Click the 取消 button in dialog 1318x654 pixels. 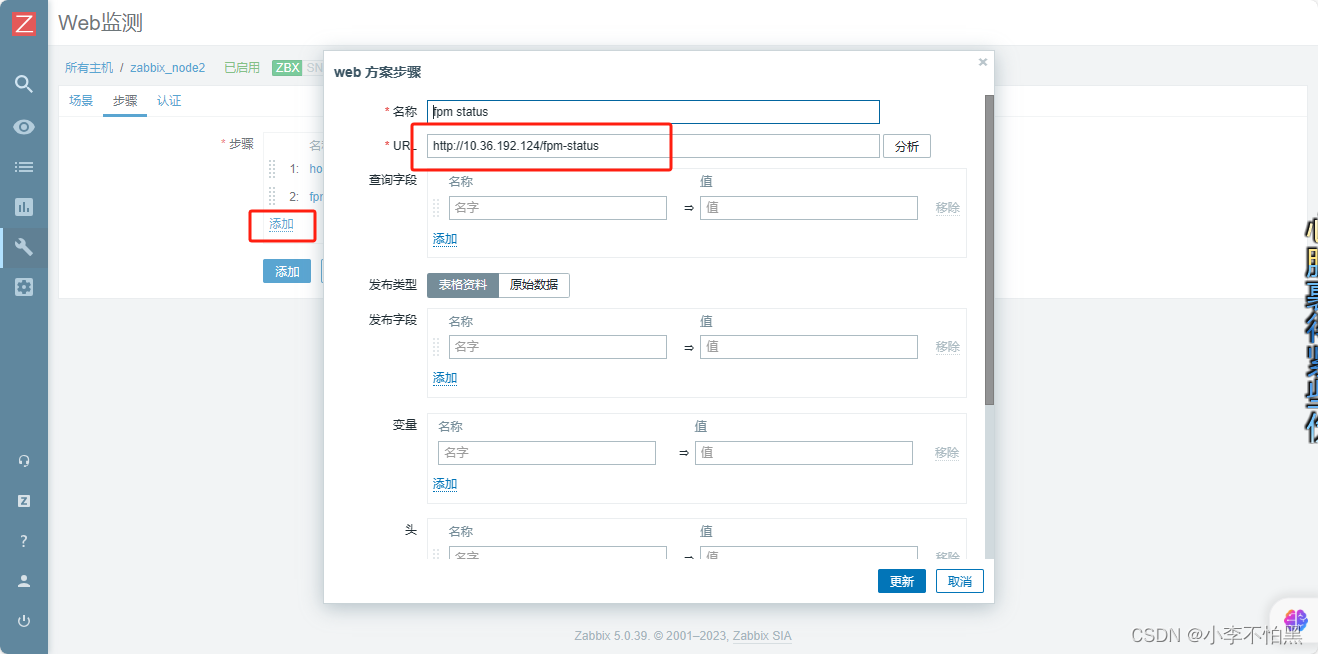(960, 581)
